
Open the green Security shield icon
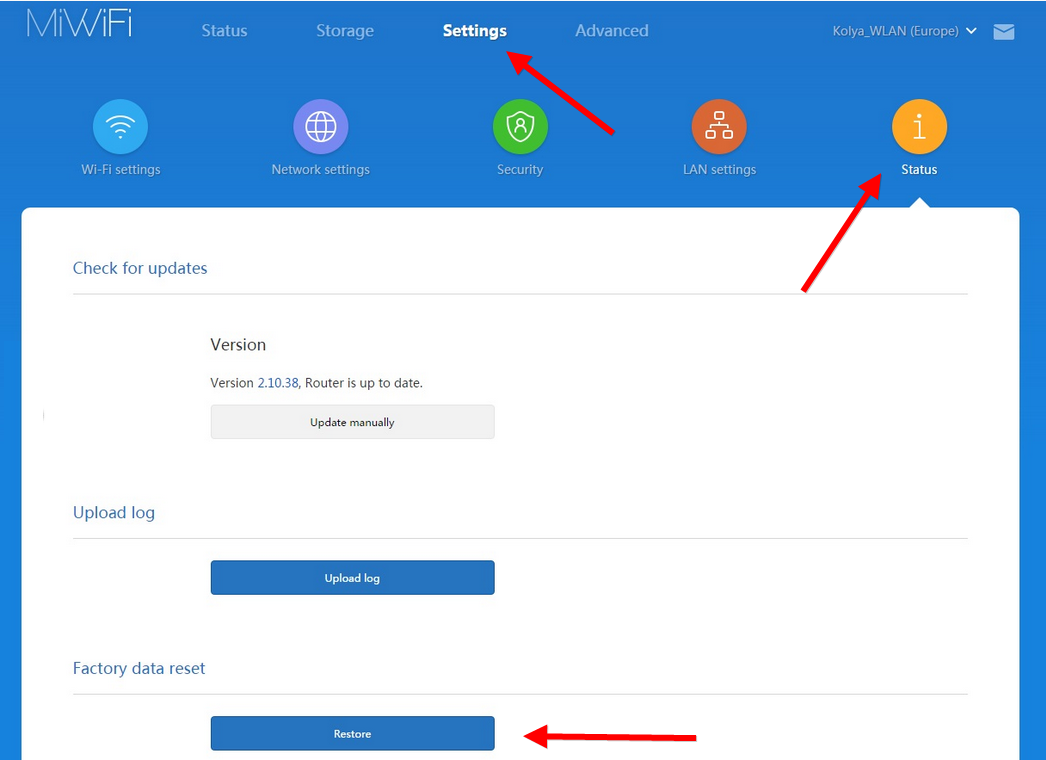pos(520,127)
